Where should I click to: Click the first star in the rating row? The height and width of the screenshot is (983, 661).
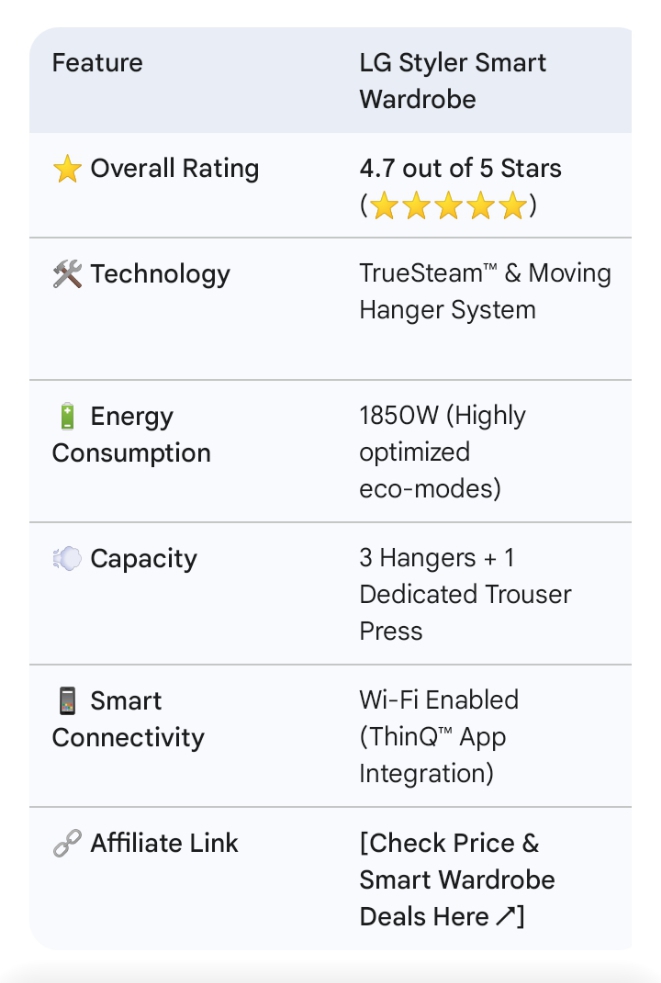pos(384,206)
